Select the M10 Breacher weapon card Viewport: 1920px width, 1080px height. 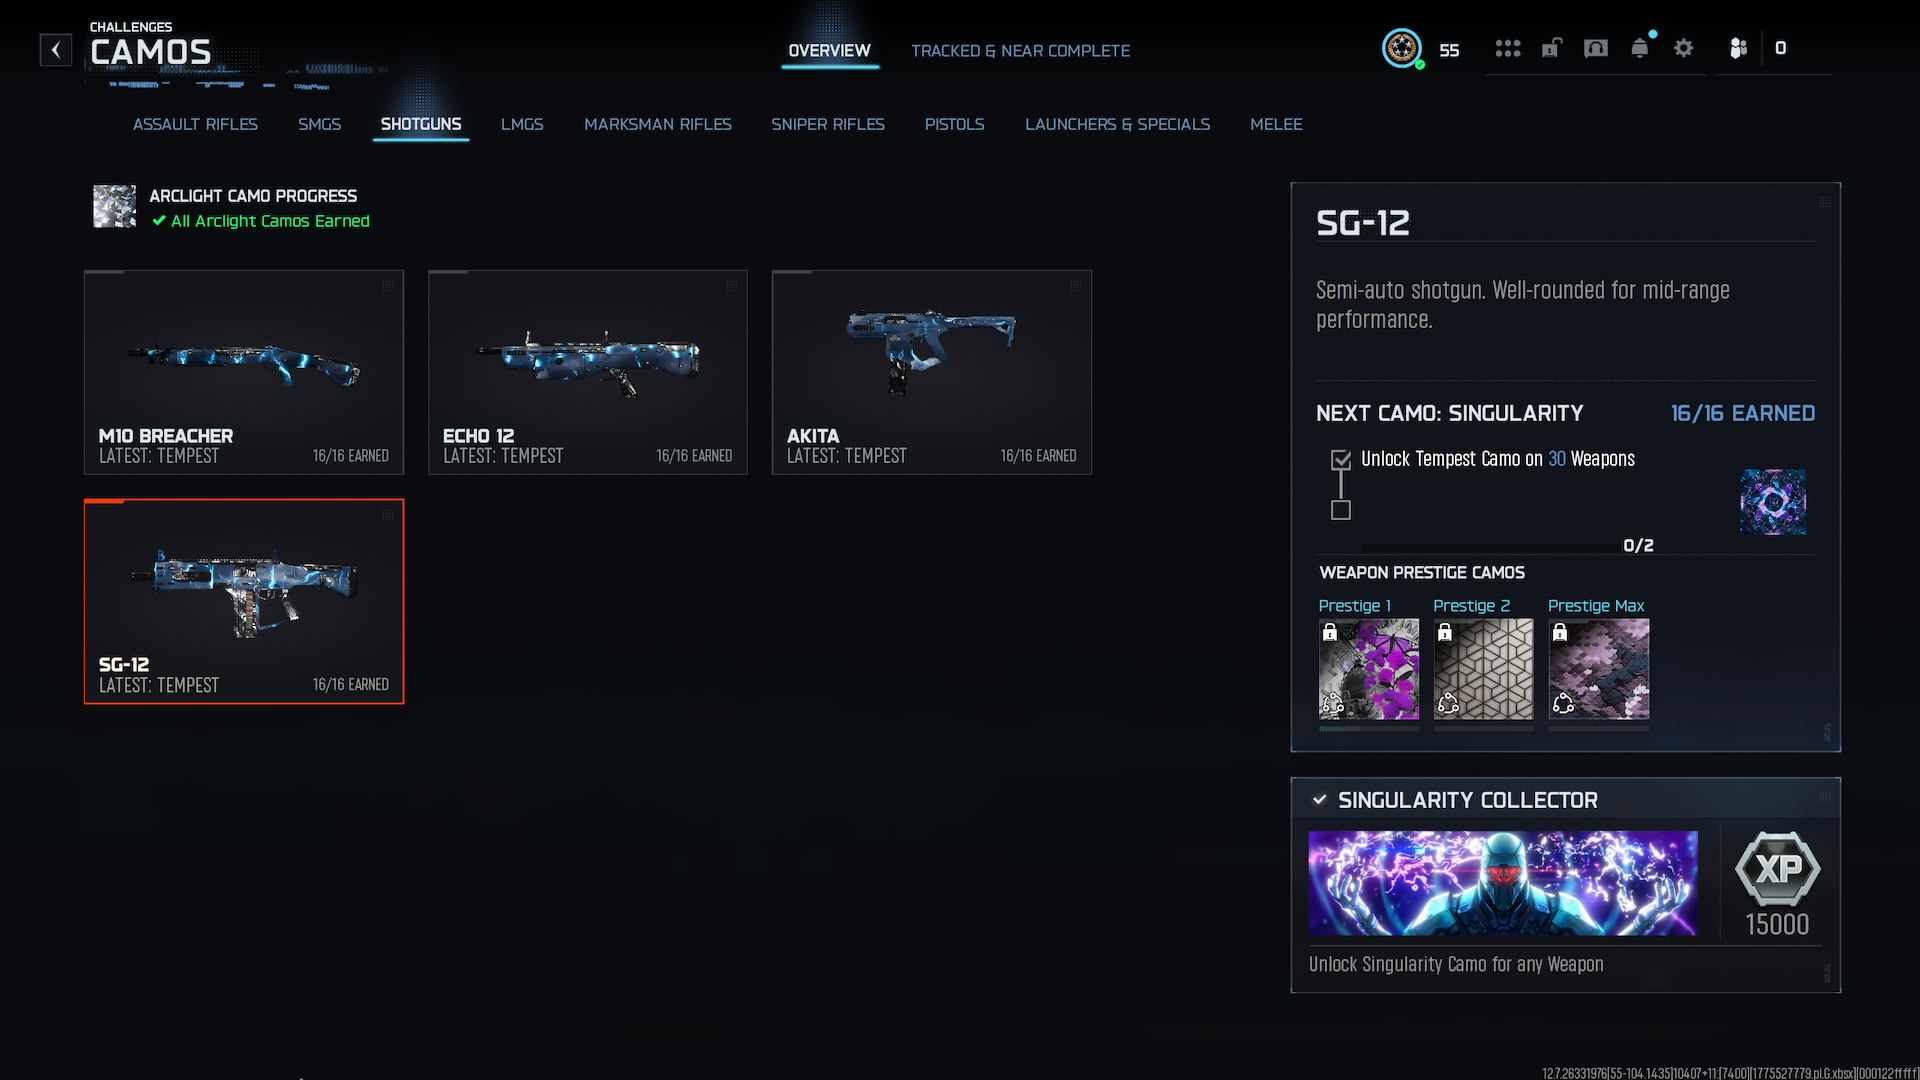244,372
